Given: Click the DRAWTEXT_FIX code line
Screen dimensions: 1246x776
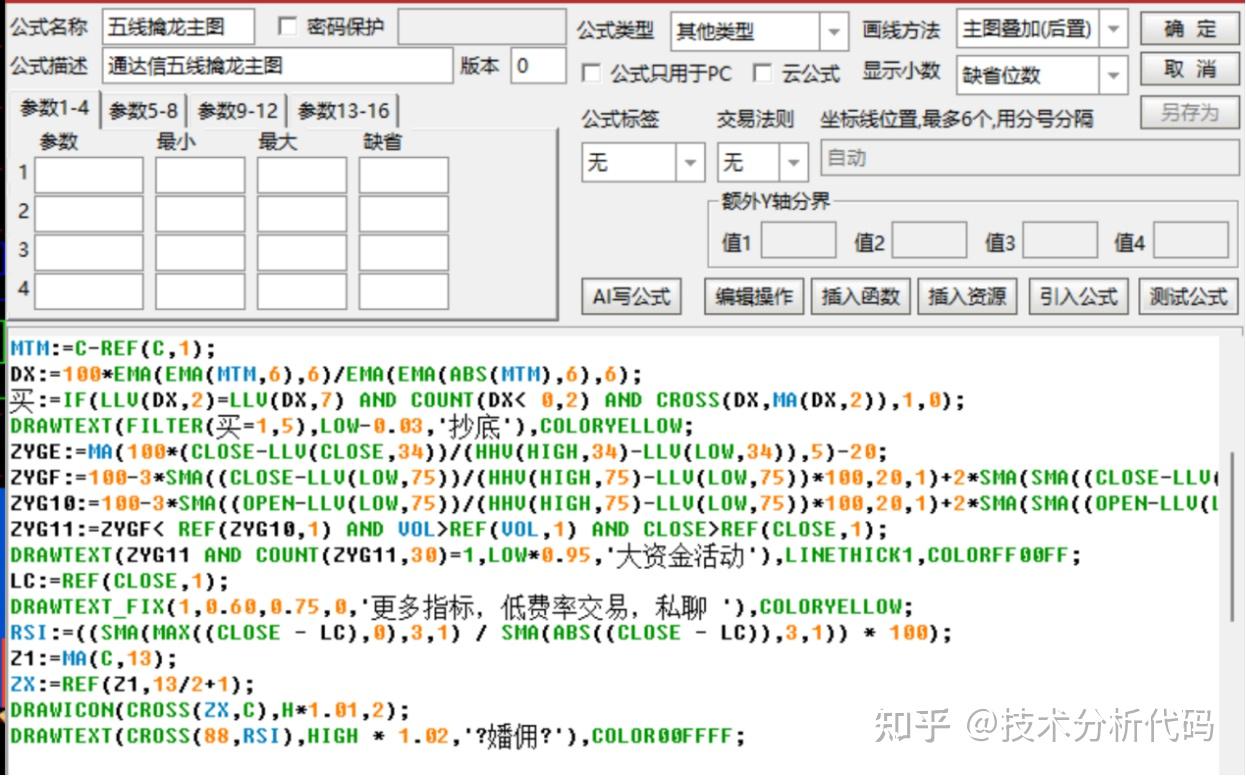Looking at the screenshot, I should [x=461, y=607].
